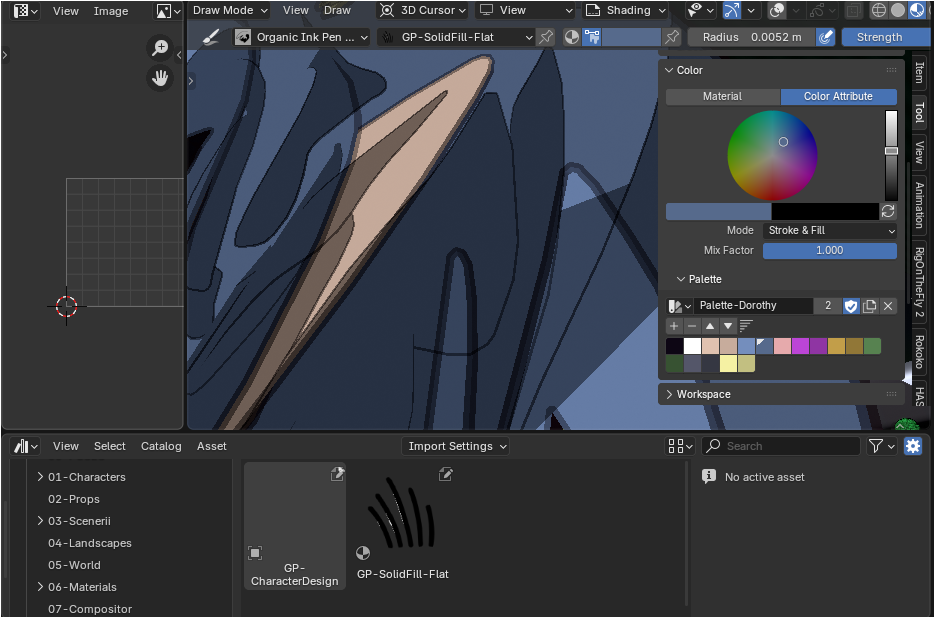Remove the selected palette color

692,326
